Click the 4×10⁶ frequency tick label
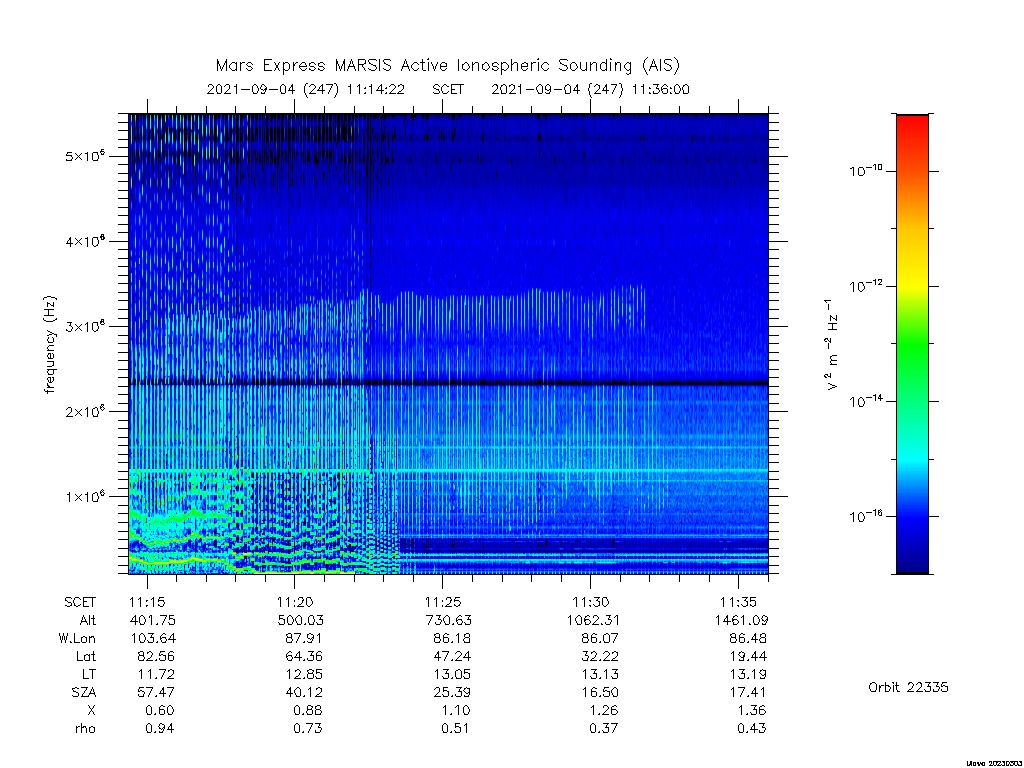The height and width of the screenshot is (768, 1024). (x=85, y=241)
